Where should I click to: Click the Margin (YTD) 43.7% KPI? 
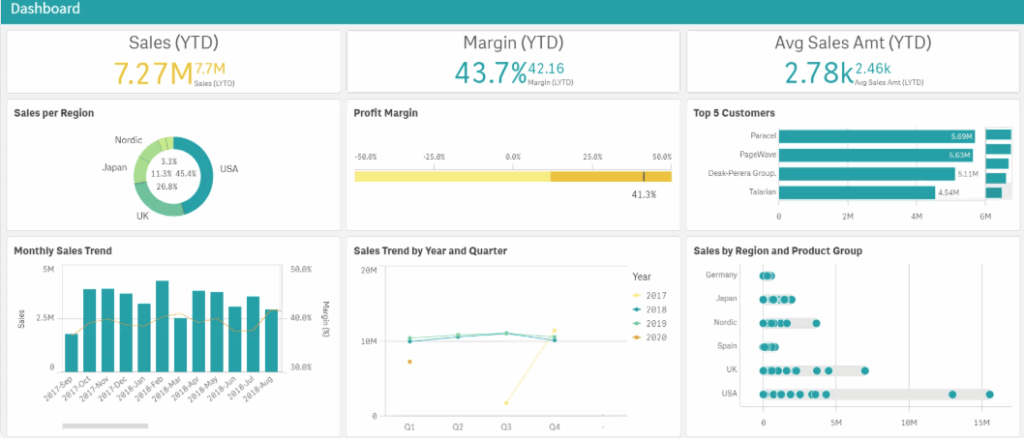pyautogui.click(x=490, y=73)
